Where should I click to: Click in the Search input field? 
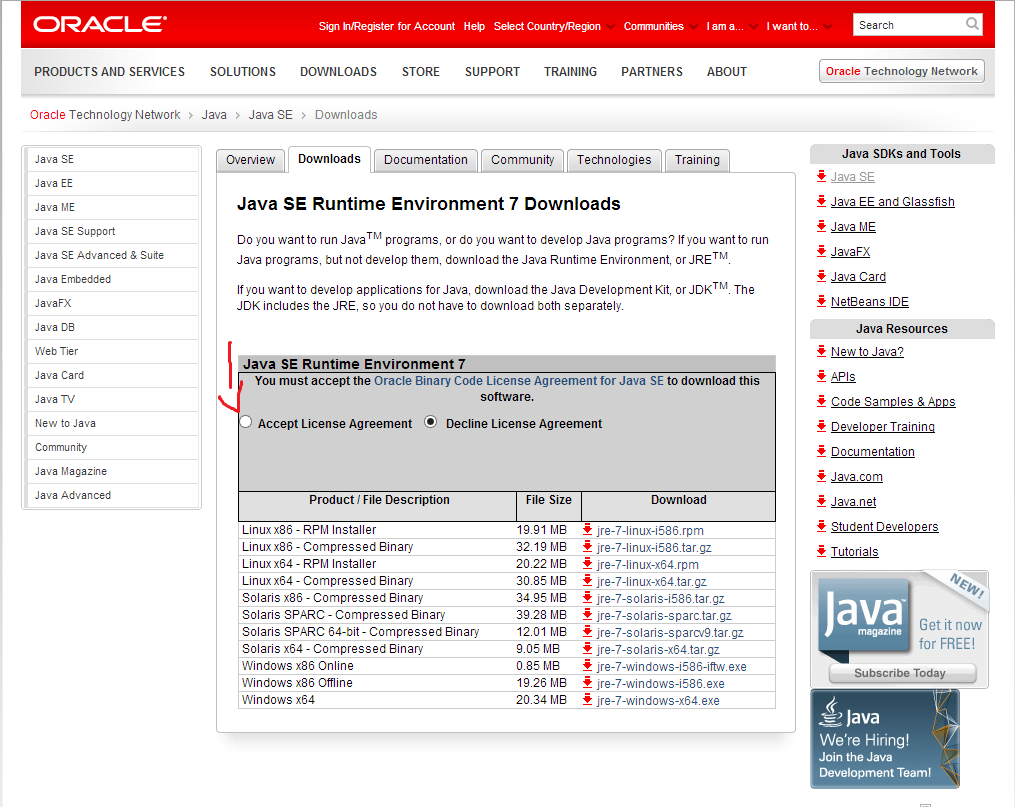908,25
